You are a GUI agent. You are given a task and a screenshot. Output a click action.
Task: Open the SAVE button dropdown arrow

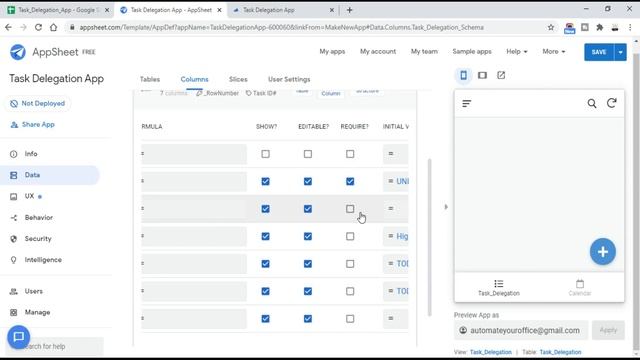[x=620, y=52]
